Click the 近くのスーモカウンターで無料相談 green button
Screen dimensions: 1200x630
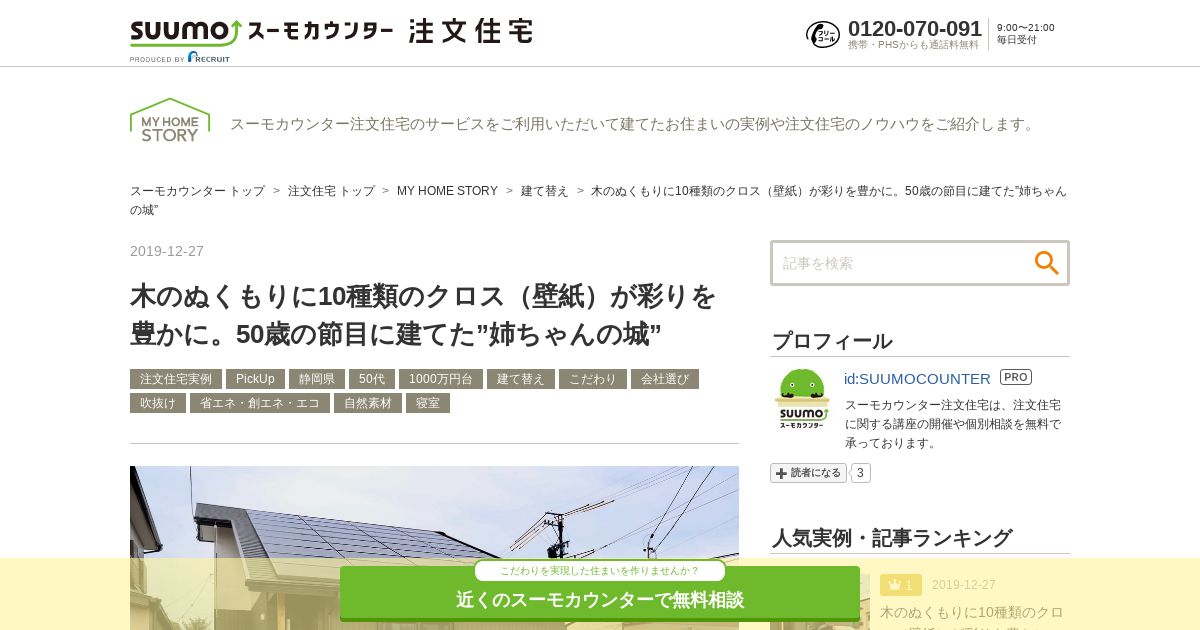point(600,594)
